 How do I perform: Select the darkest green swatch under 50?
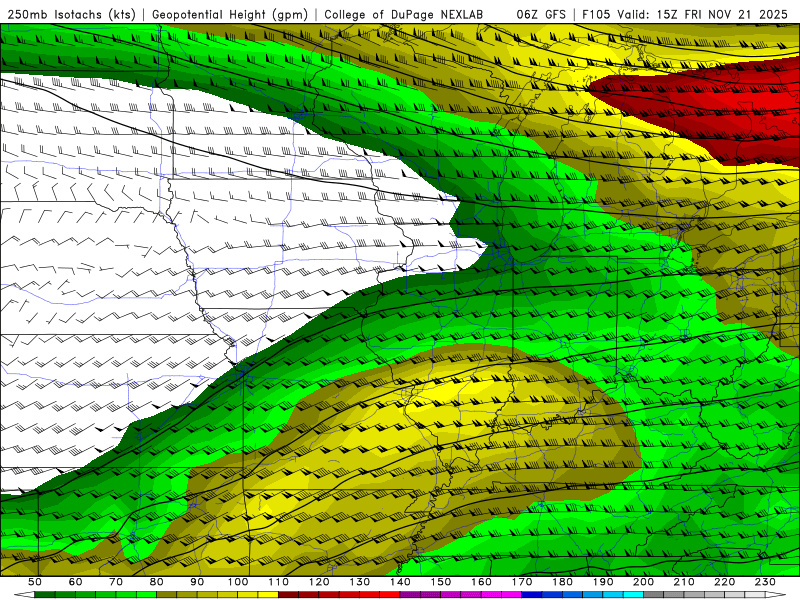coord(44,595)
